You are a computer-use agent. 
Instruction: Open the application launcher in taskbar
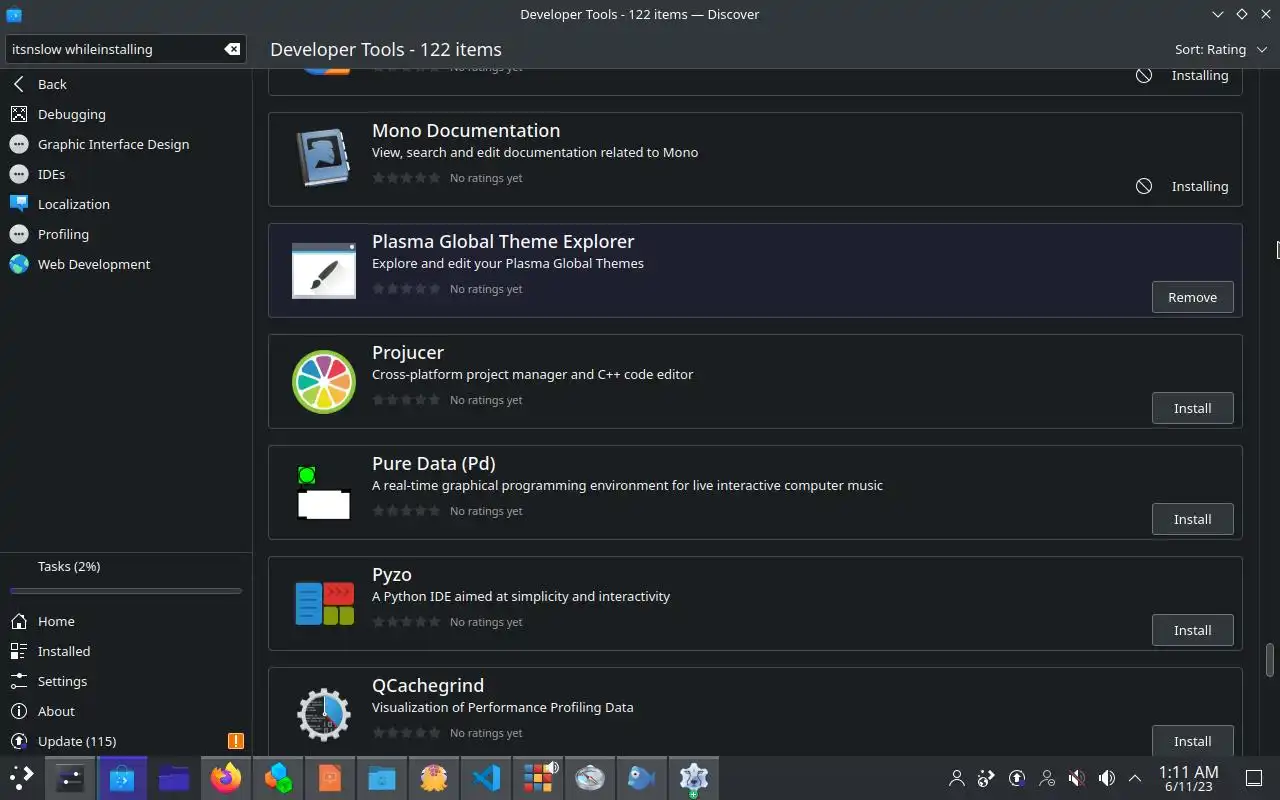(x=22, y=777)
